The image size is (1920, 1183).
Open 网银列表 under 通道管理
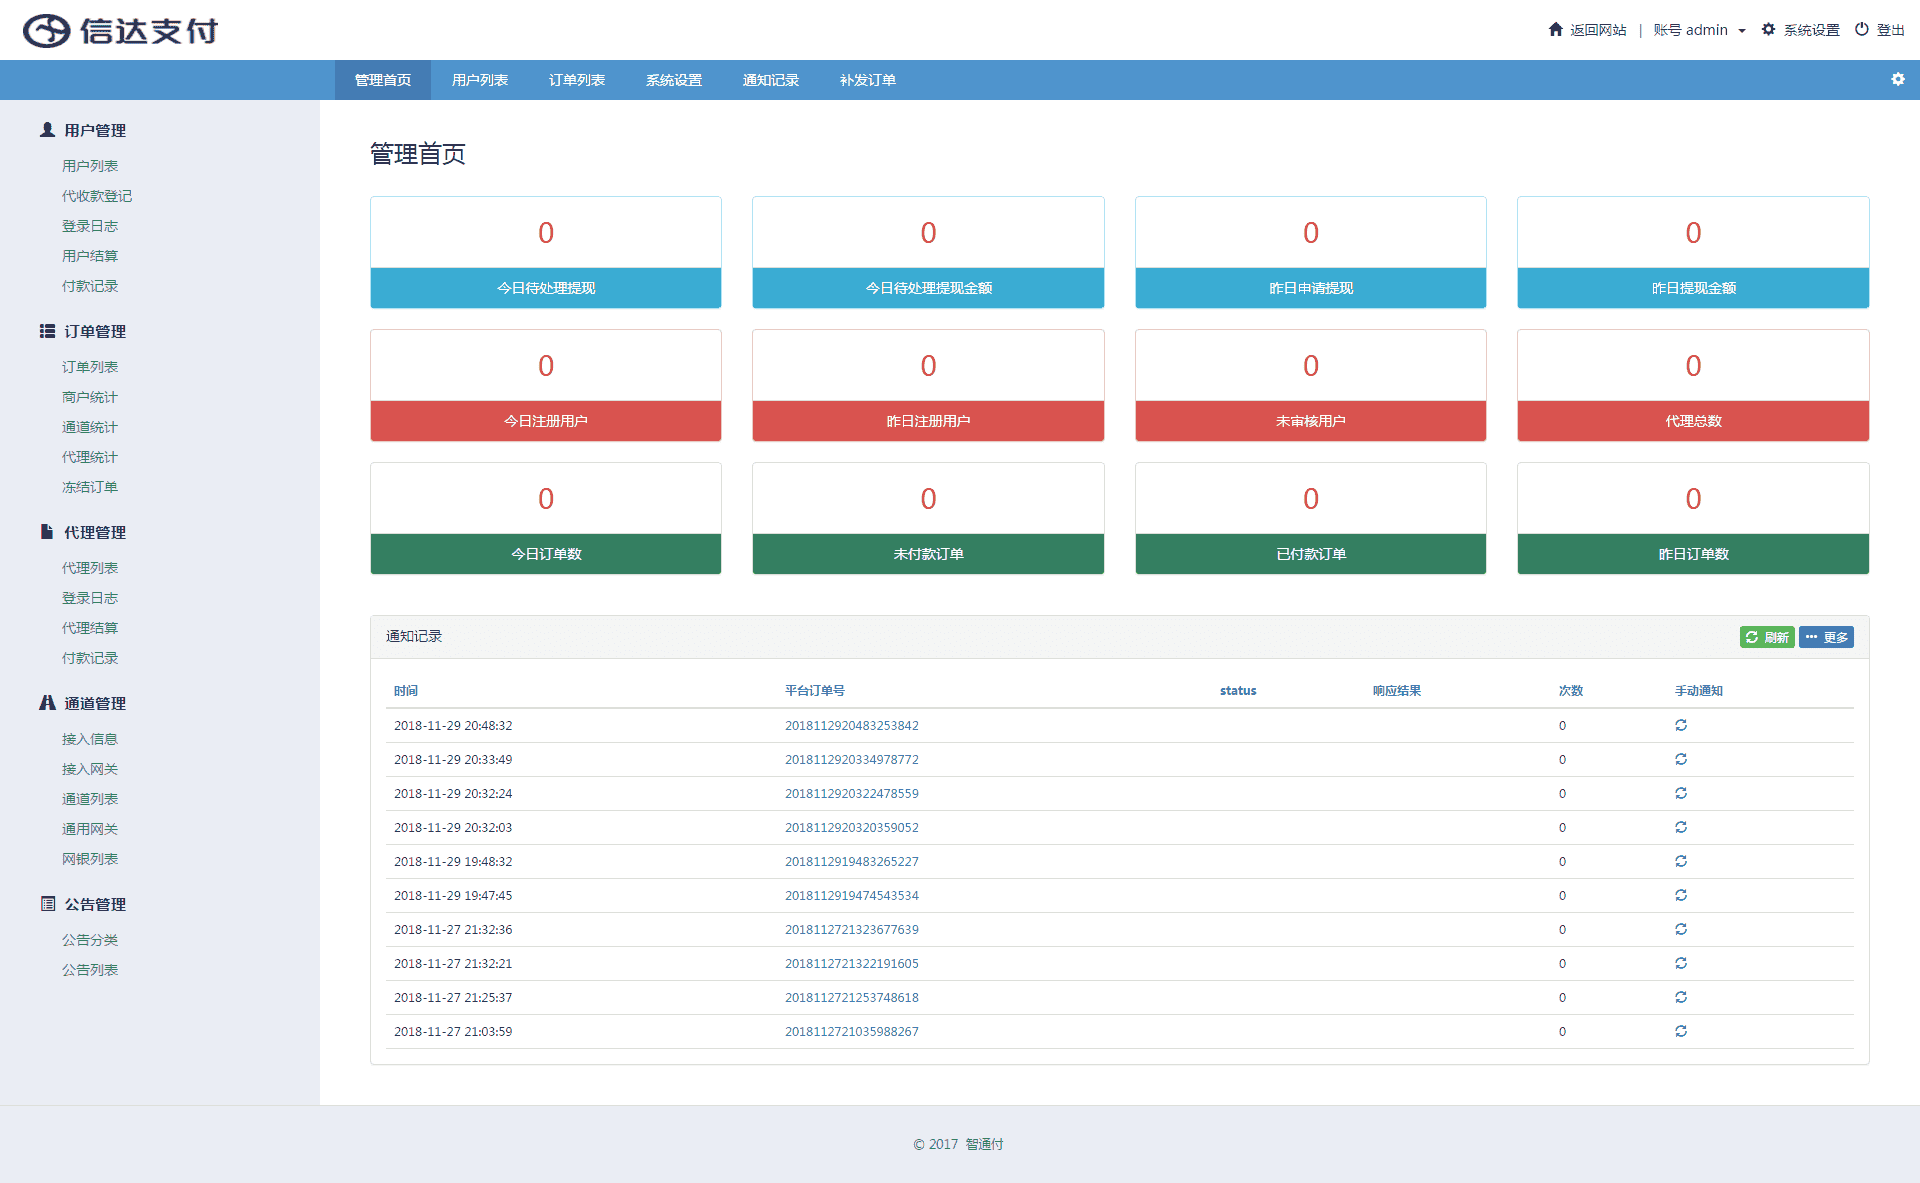pyautogui.click(x=89, y=859)
